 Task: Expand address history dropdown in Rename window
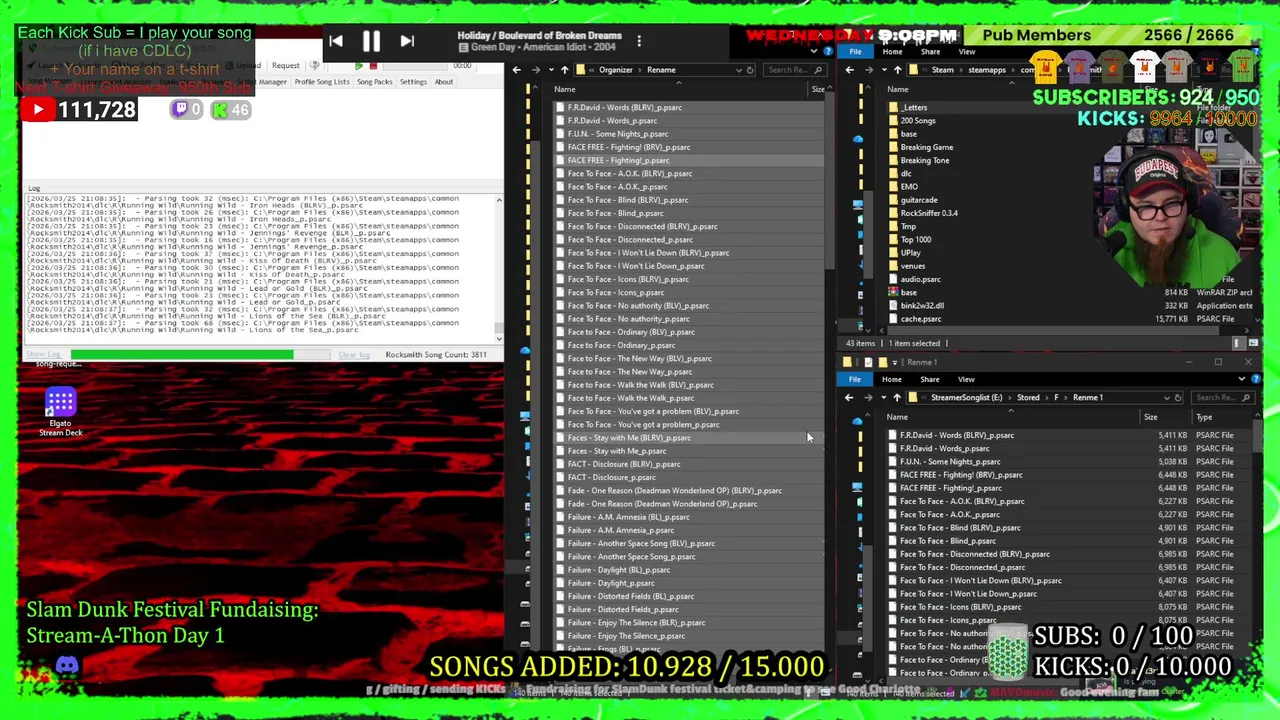tap(739, 70)
